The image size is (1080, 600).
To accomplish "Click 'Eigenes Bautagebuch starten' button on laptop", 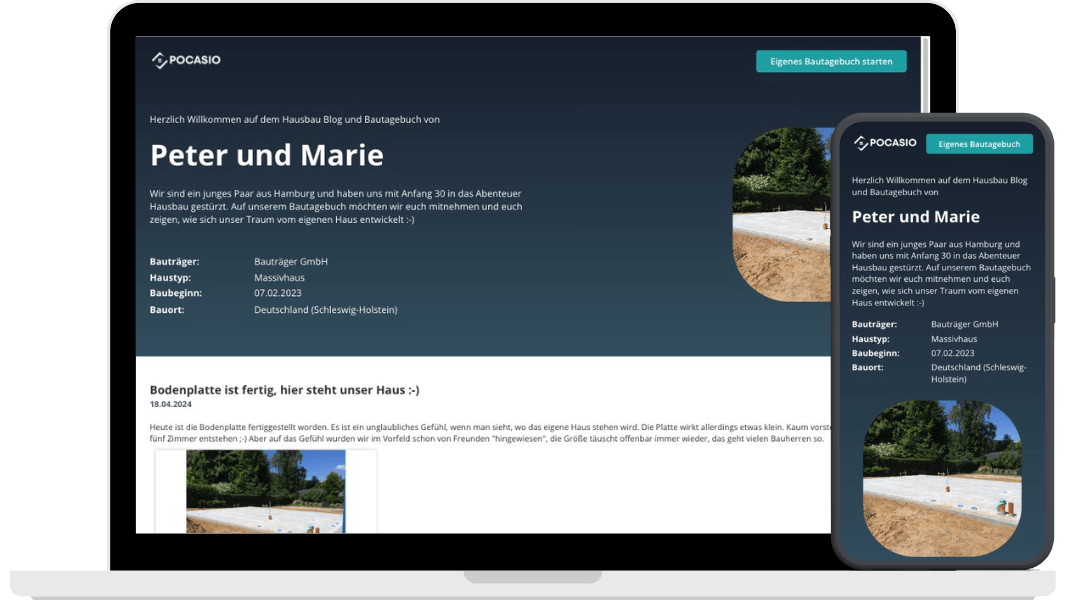I will [831, 61].
